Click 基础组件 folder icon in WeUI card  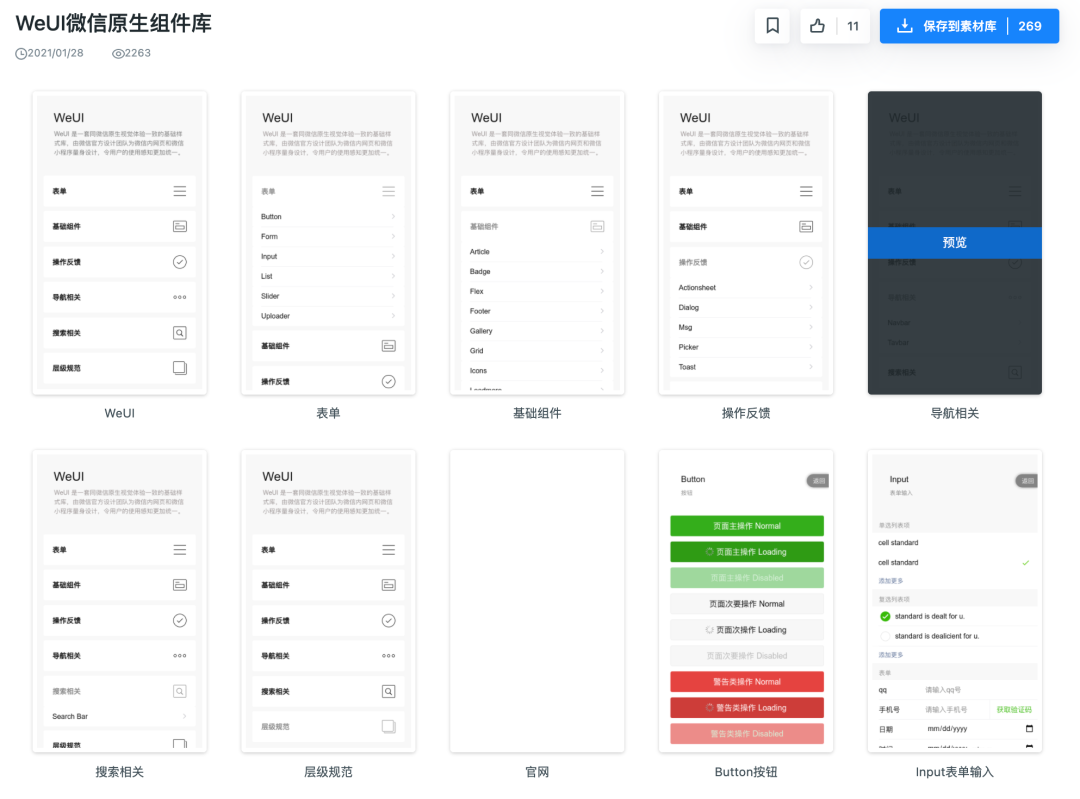[x=180, y=227]
